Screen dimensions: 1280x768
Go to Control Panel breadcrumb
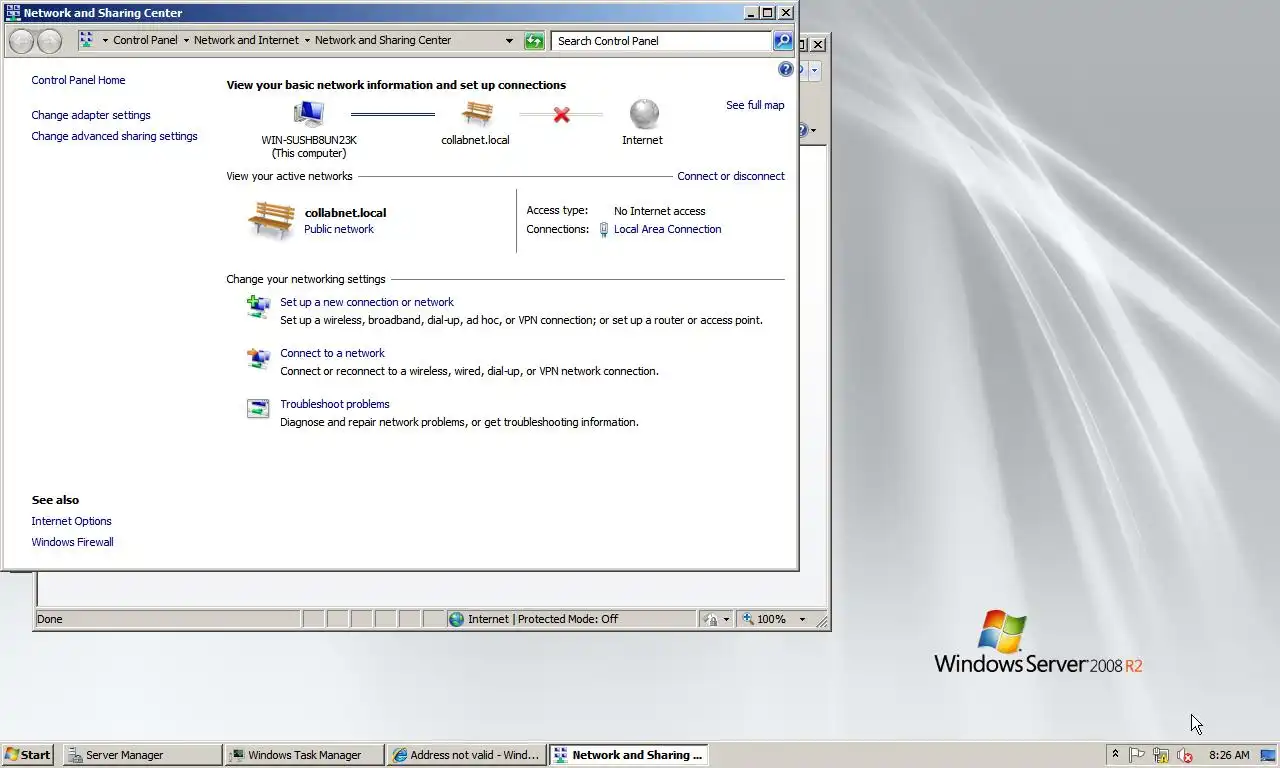pyautogui.click(x=145, y=41)
